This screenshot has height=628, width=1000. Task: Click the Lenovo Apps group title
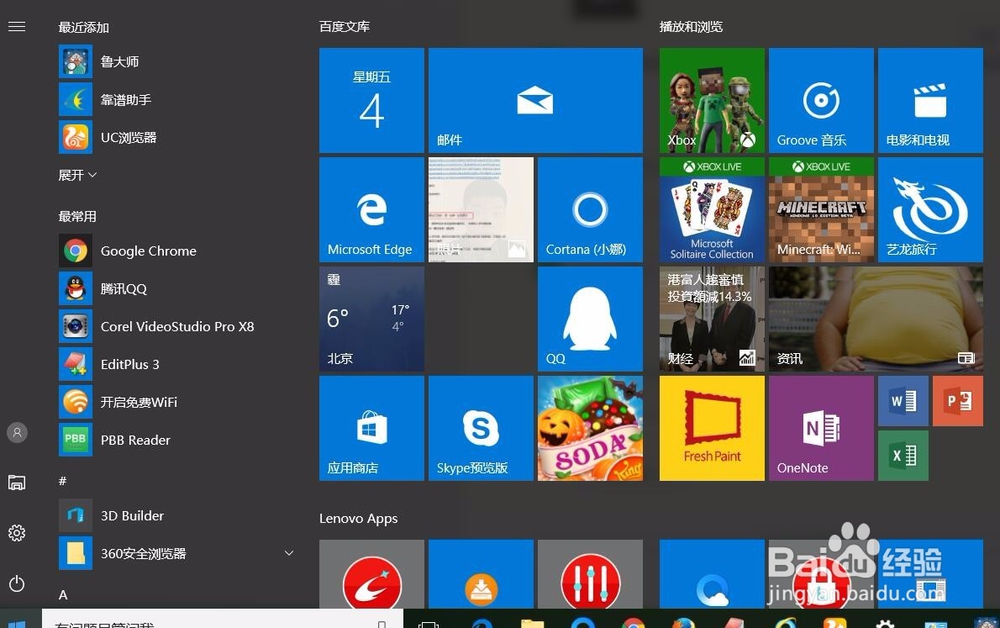pos(358,518)
